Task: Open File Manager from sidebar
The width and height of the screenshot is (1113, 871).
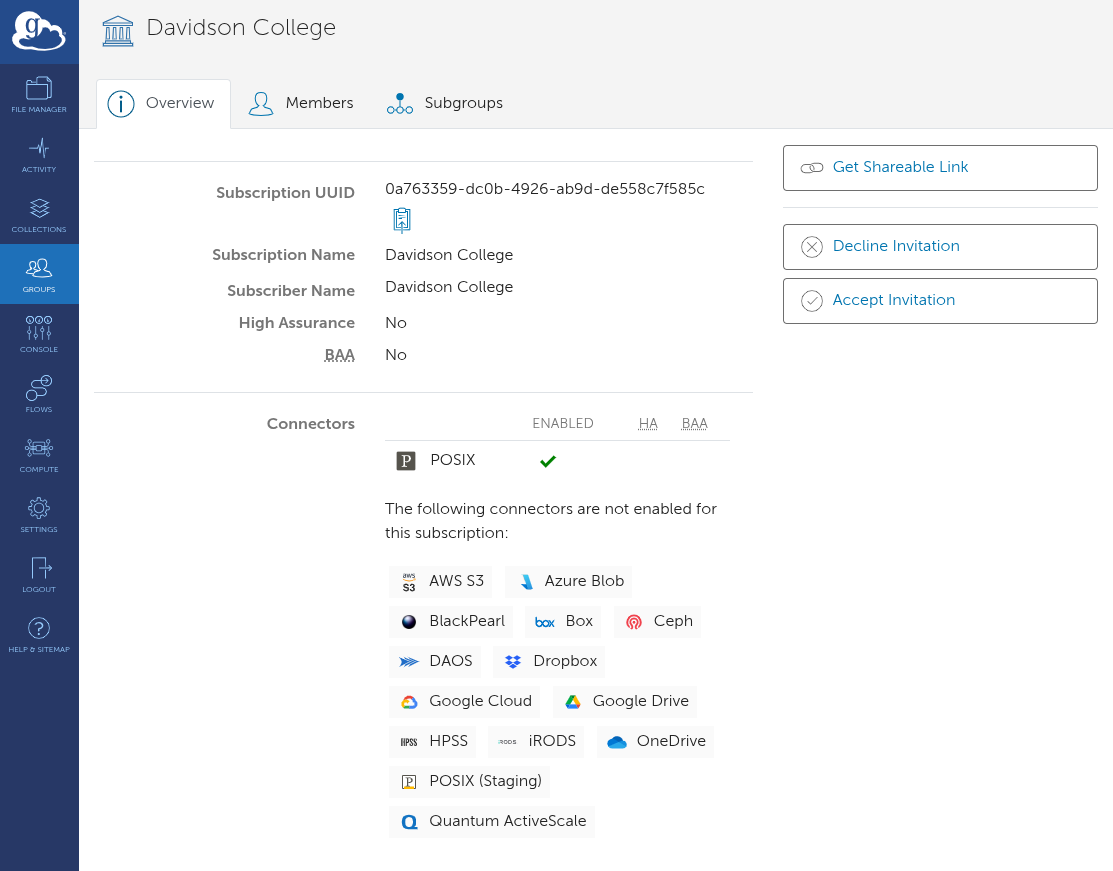Action: 39,94
